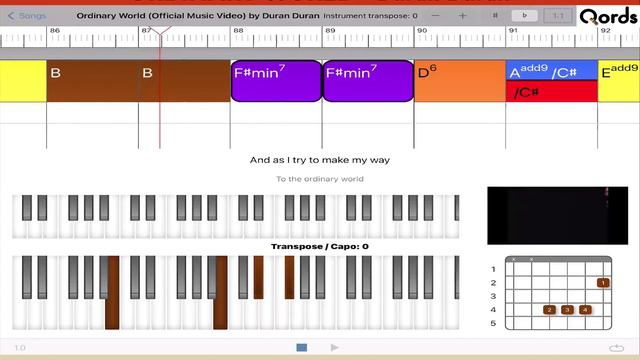The width and height of the screenshot is (640, 360).
Task: Select the F#min7 chord at bar 88
Action: (x=276, y=81)
